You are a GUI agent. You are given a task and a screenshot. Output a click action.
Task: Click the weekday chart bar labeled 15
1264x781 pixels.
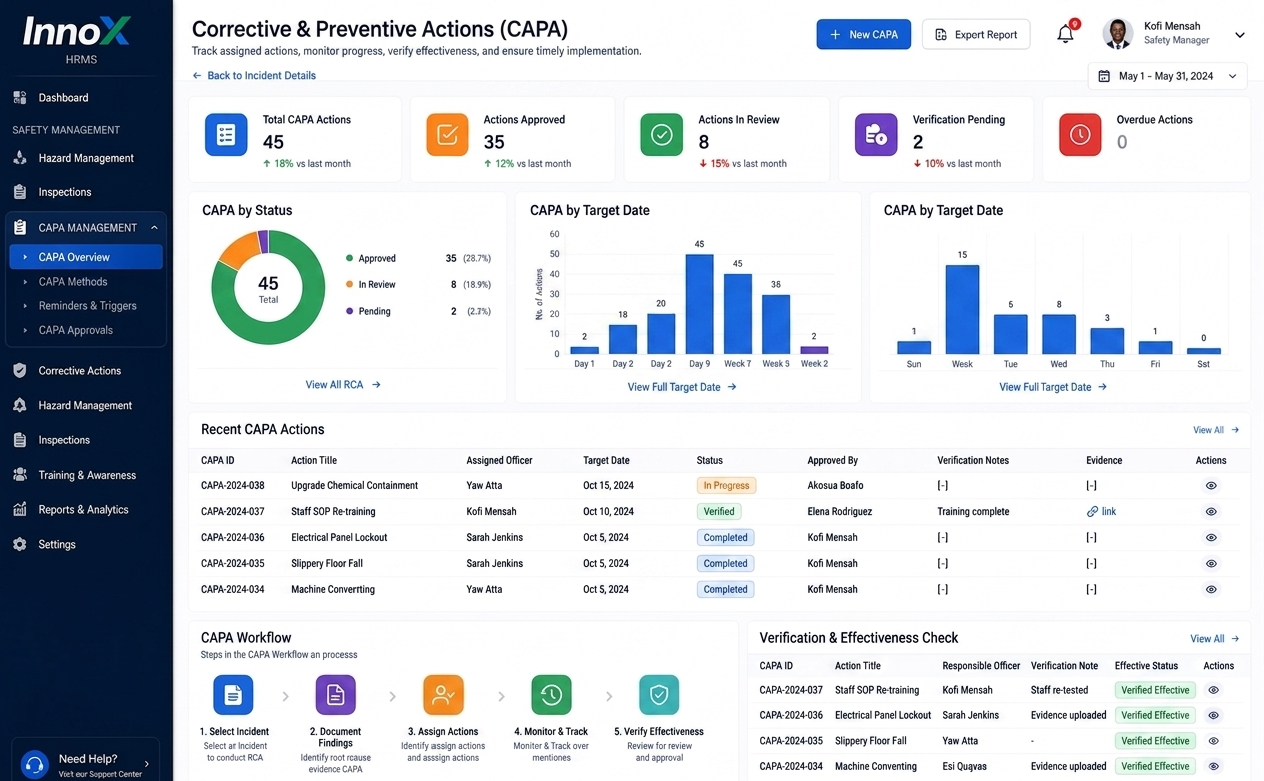(x=962, y=309)
